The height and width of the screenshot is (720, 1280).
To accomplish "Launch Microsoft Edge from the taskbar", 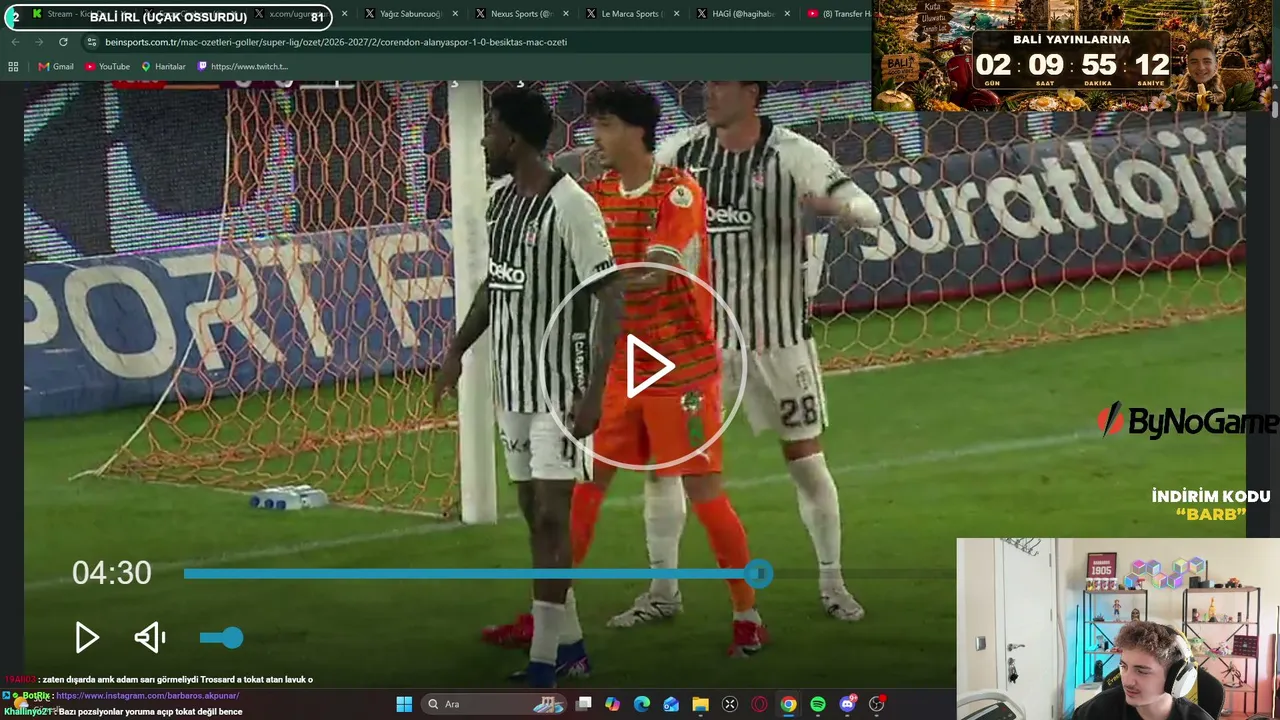I will click(642, 704).
